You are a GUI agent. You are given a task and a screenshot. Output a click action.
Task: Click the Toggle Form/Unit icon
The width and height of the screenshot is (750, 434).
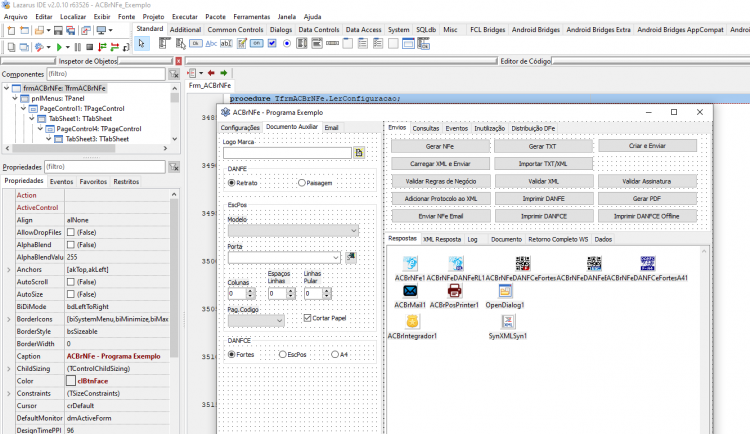(86, 31)
